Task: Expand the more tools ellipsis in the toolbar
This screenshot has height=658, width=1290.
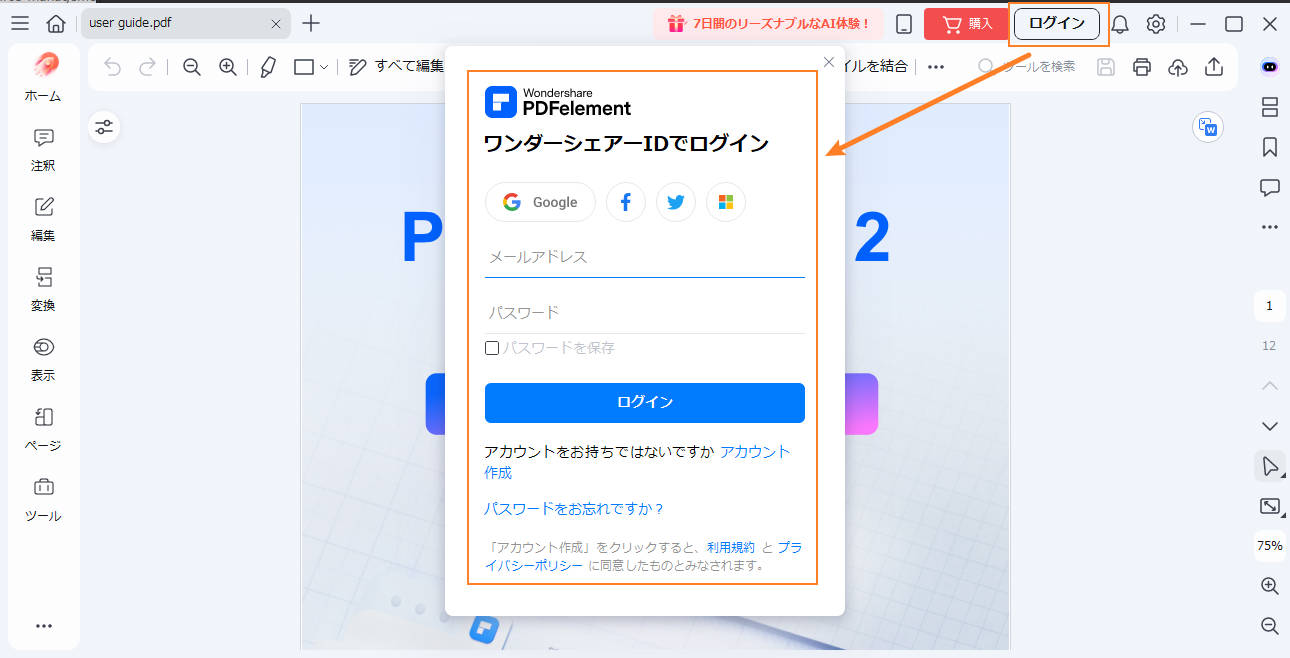Action: (935, 66)
